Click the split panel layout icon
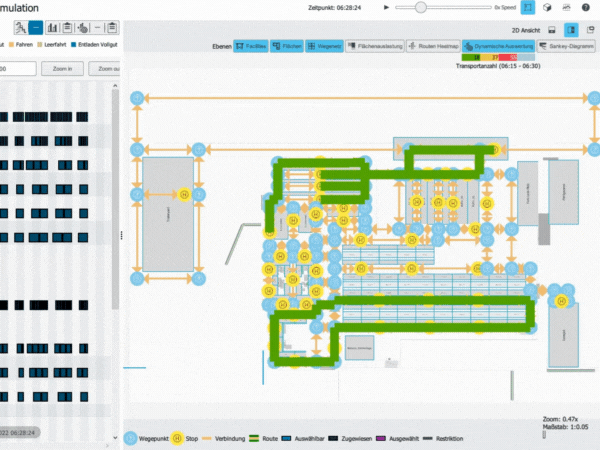The width and height of the screenshot is (600, 450). 571,30
